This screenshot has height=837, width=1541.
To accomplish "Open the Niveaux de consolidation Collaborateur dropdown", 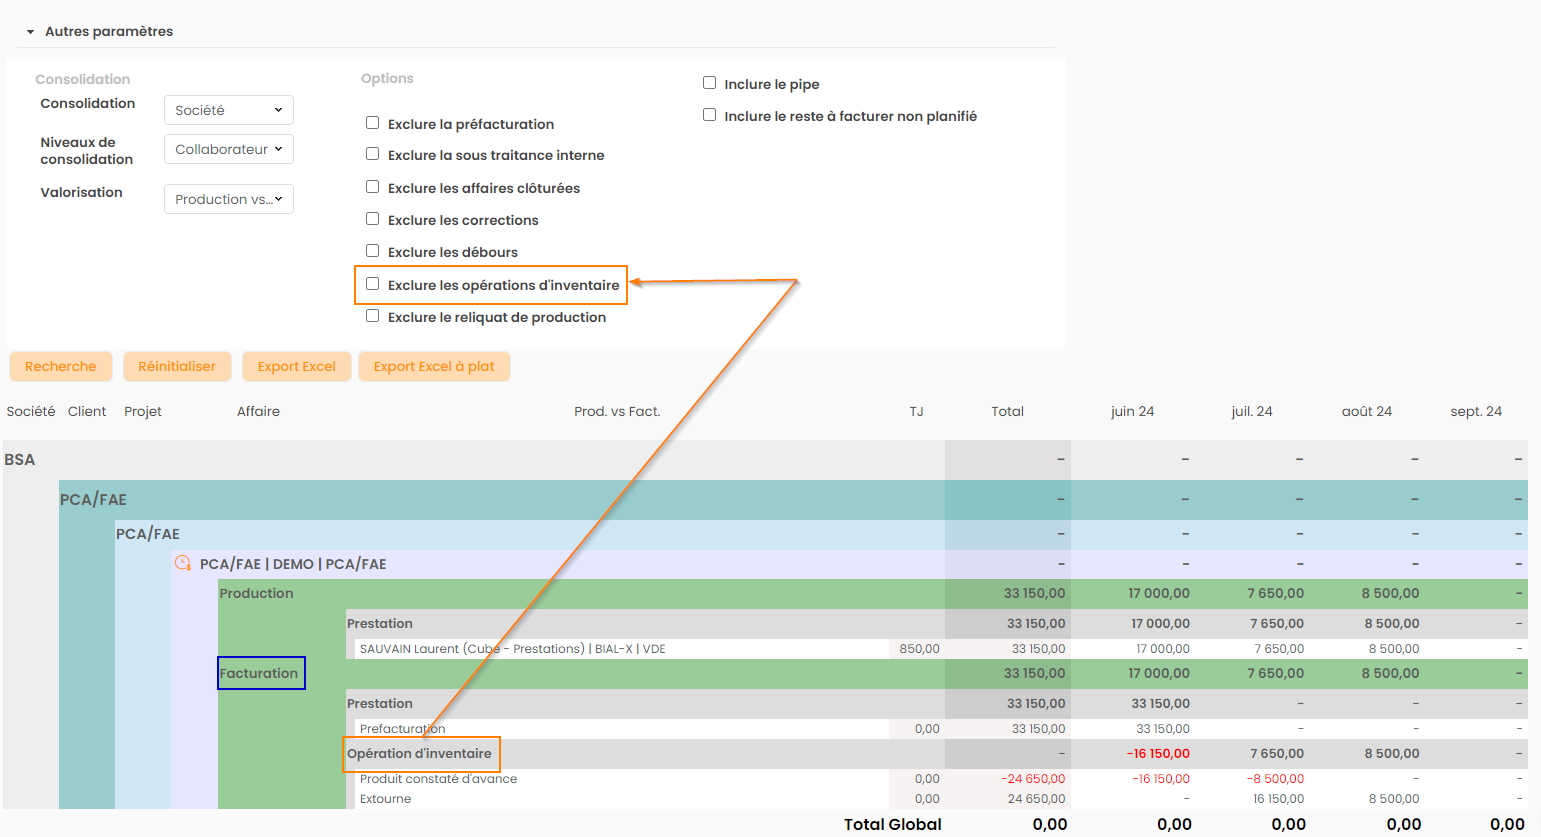I will coord(228,149).
